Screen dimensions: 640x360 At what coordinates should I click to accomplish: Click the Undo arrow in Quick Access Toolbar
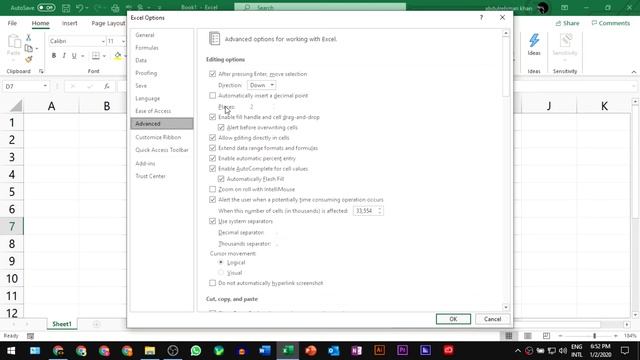click(80, 8)
